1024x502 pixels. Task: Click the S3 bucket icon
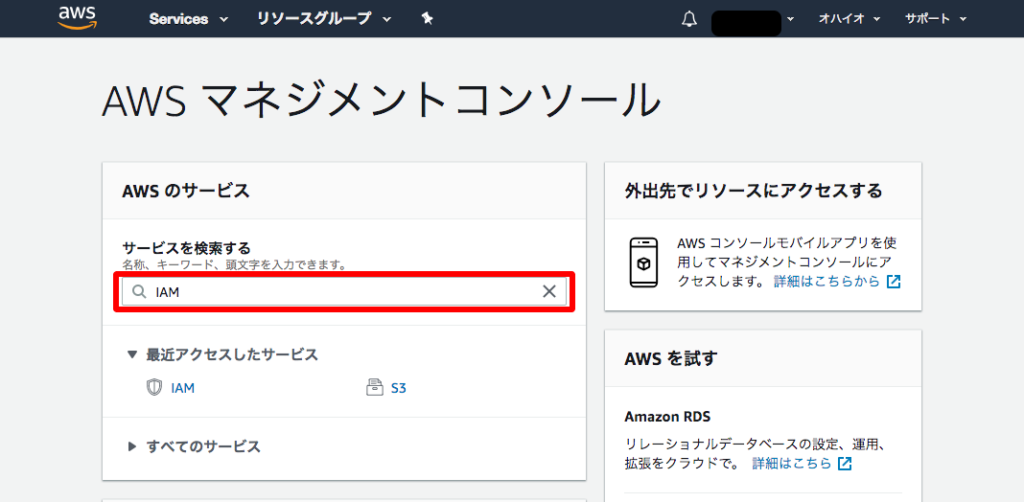[x=374, y=388]
